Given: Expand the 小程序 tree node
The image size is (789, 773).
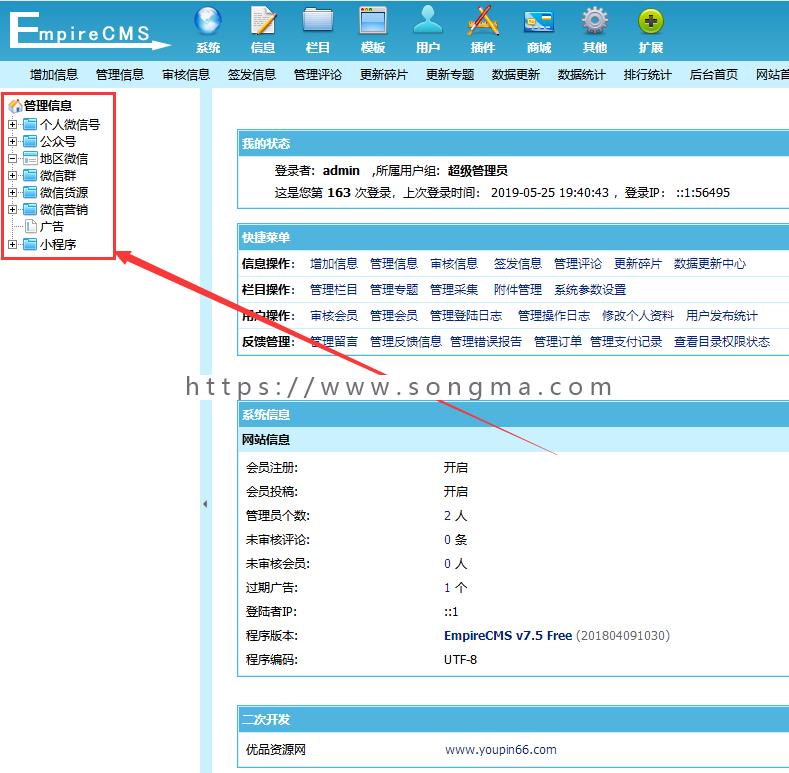Looking at the screenshot, I should (x=13, y=245).
